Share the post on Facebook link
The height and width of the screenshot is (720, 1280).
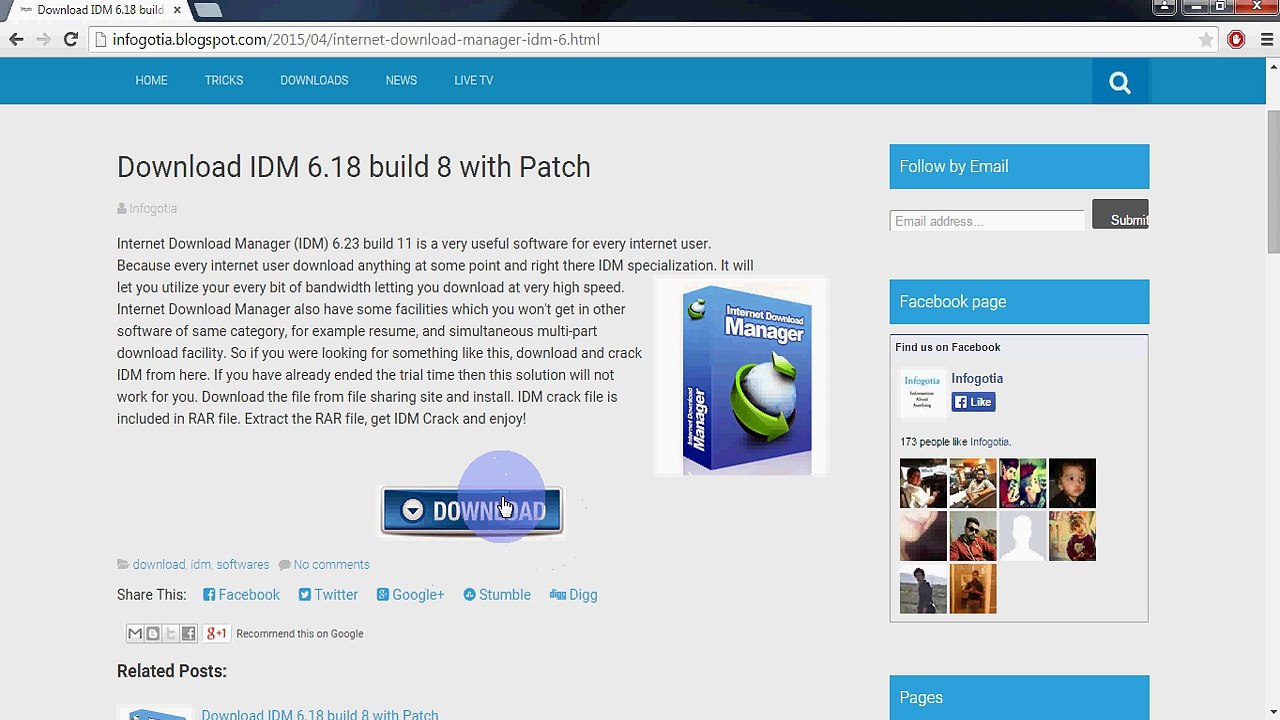[x=241, y=594]
